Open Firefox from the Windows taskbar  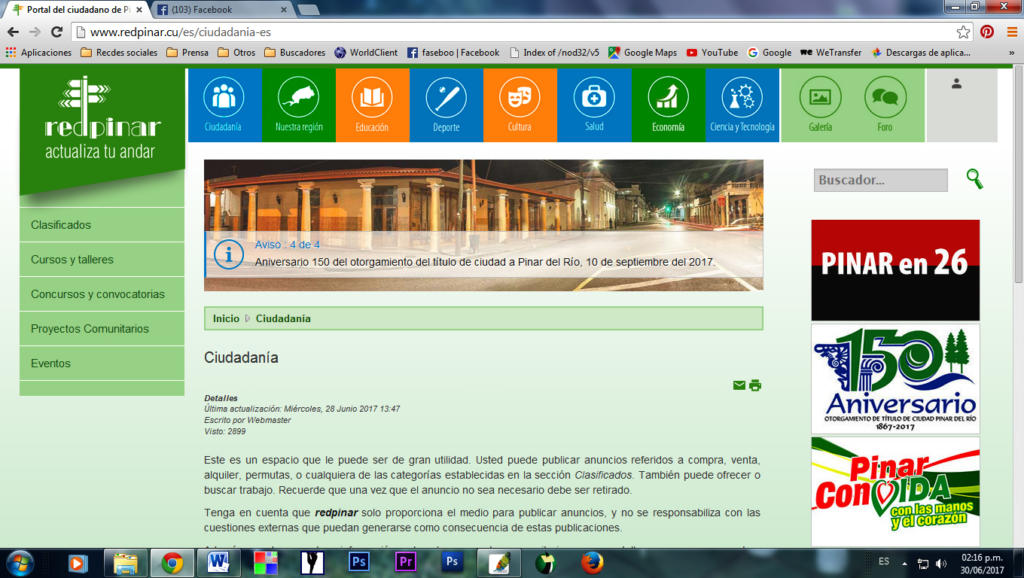[x=592, y=562]
